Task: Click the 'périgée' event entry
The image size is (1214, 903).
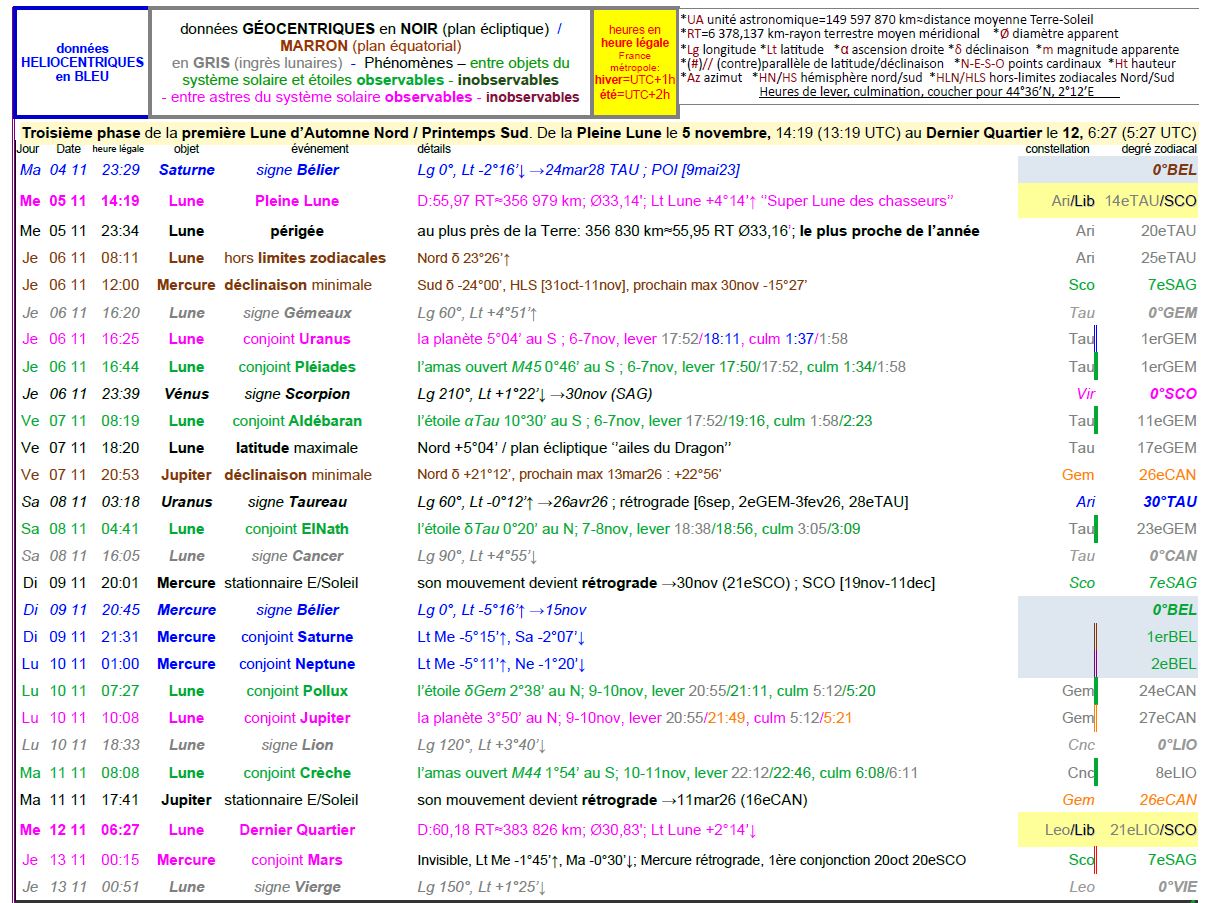Action: pyautogui.click(x=297, y=231)
